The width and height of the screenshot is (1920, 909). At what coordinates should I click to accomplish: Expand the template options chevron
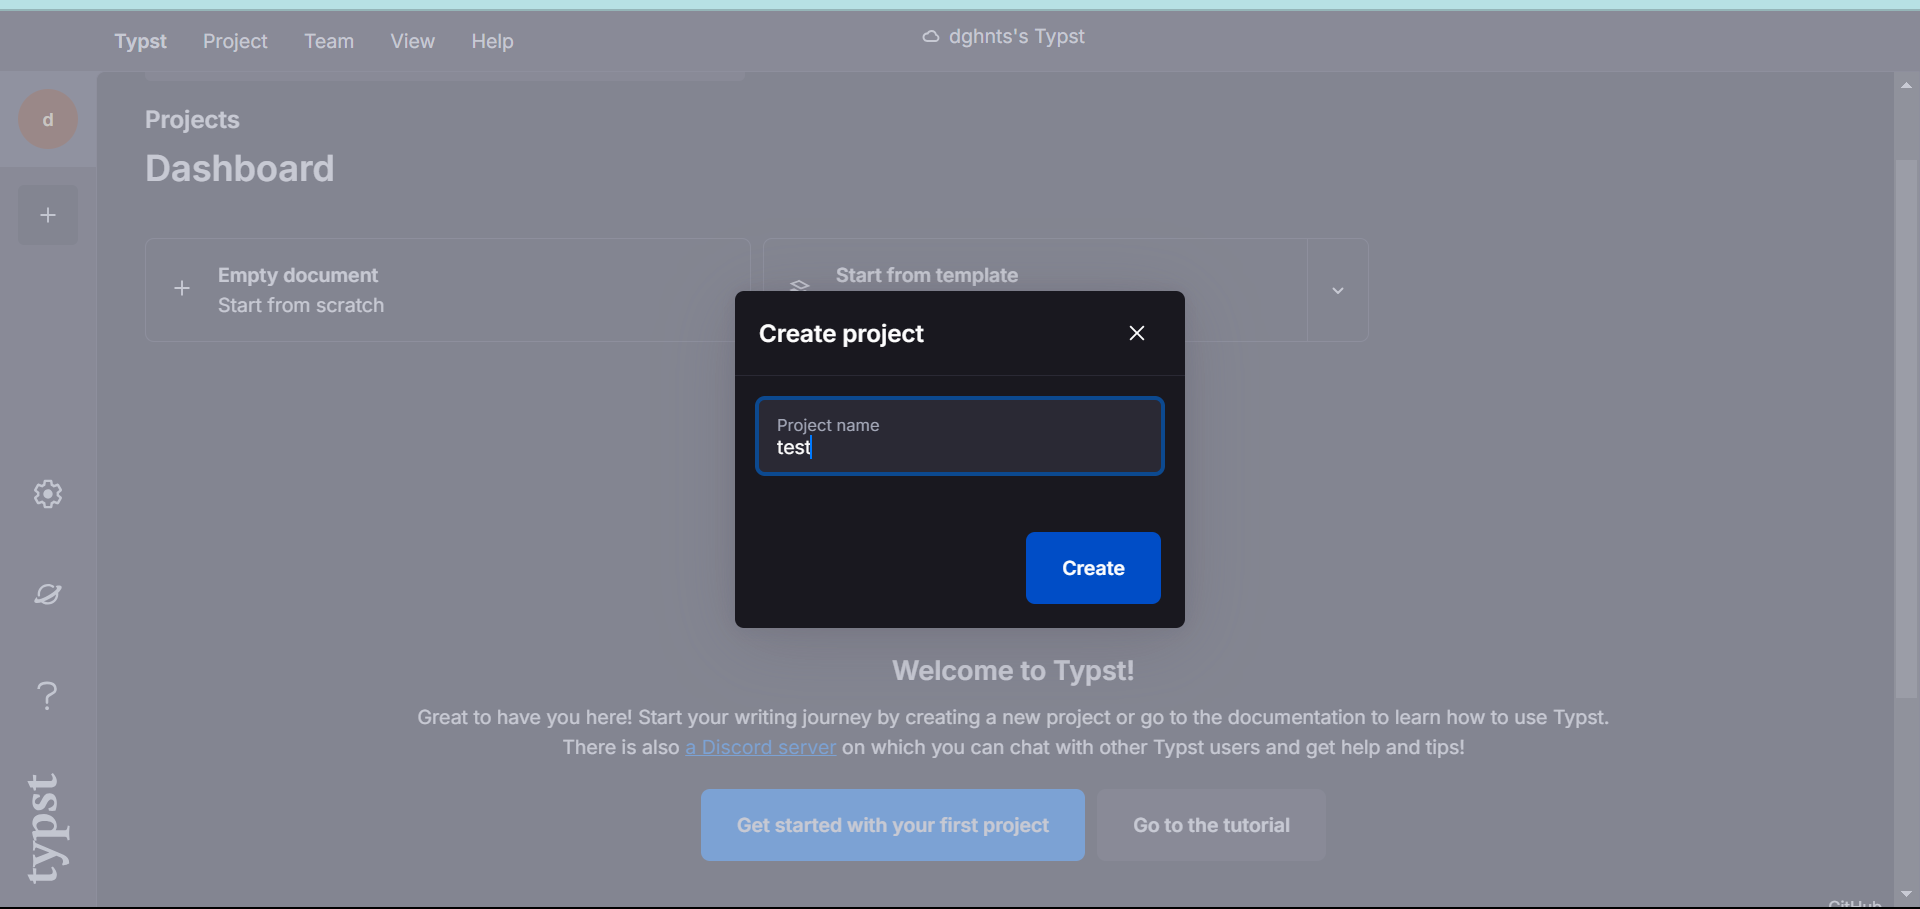1338,290
